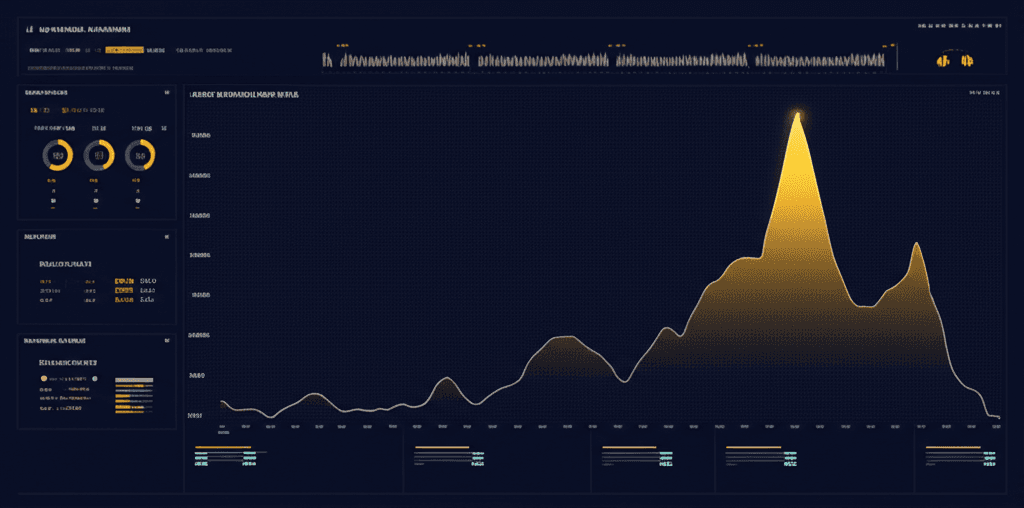Click the smaller secondary peak right of main peak
Viewport: 1024px width, 508px height.
click(917, 244)
